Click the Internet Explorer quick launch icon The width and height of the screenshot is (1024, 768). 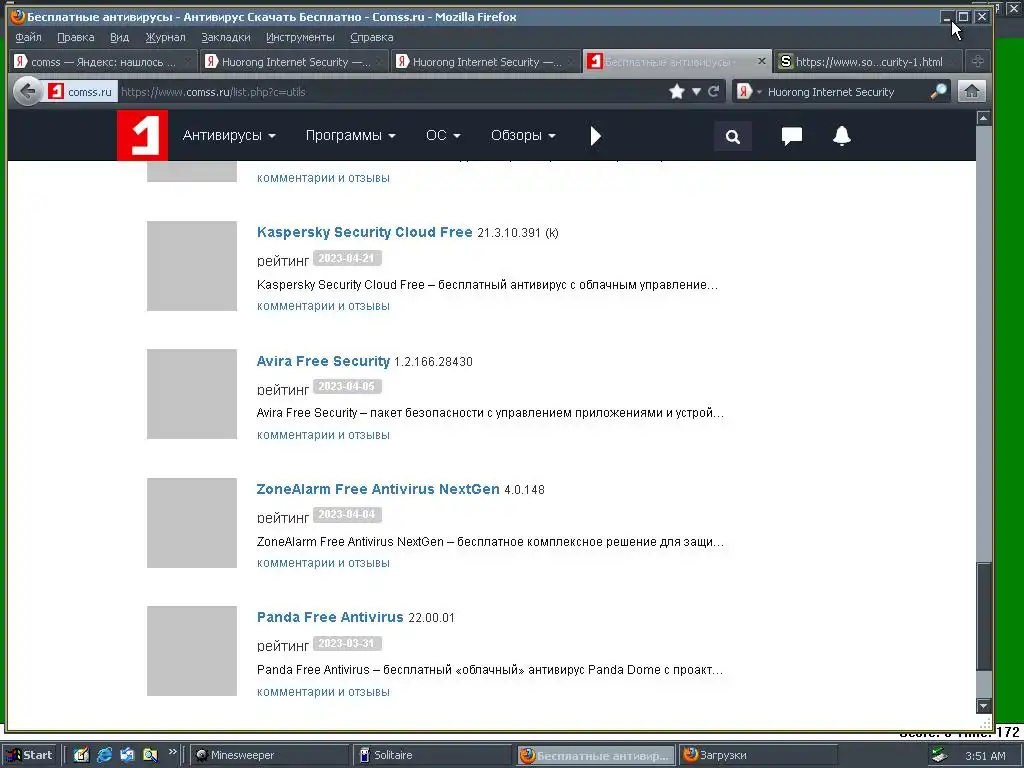coord(104,755)
